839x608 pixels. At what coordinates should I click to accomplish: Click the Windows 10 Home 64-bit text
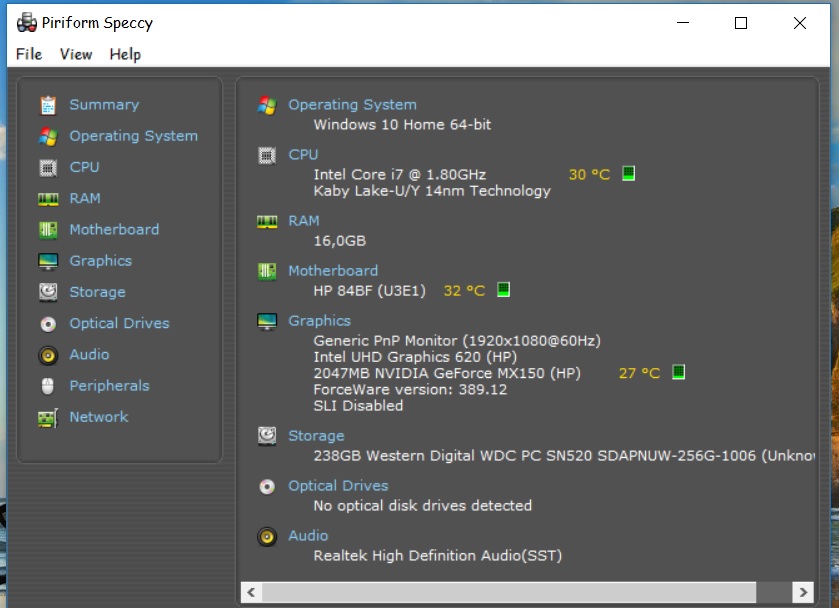[x=402, y=125]
